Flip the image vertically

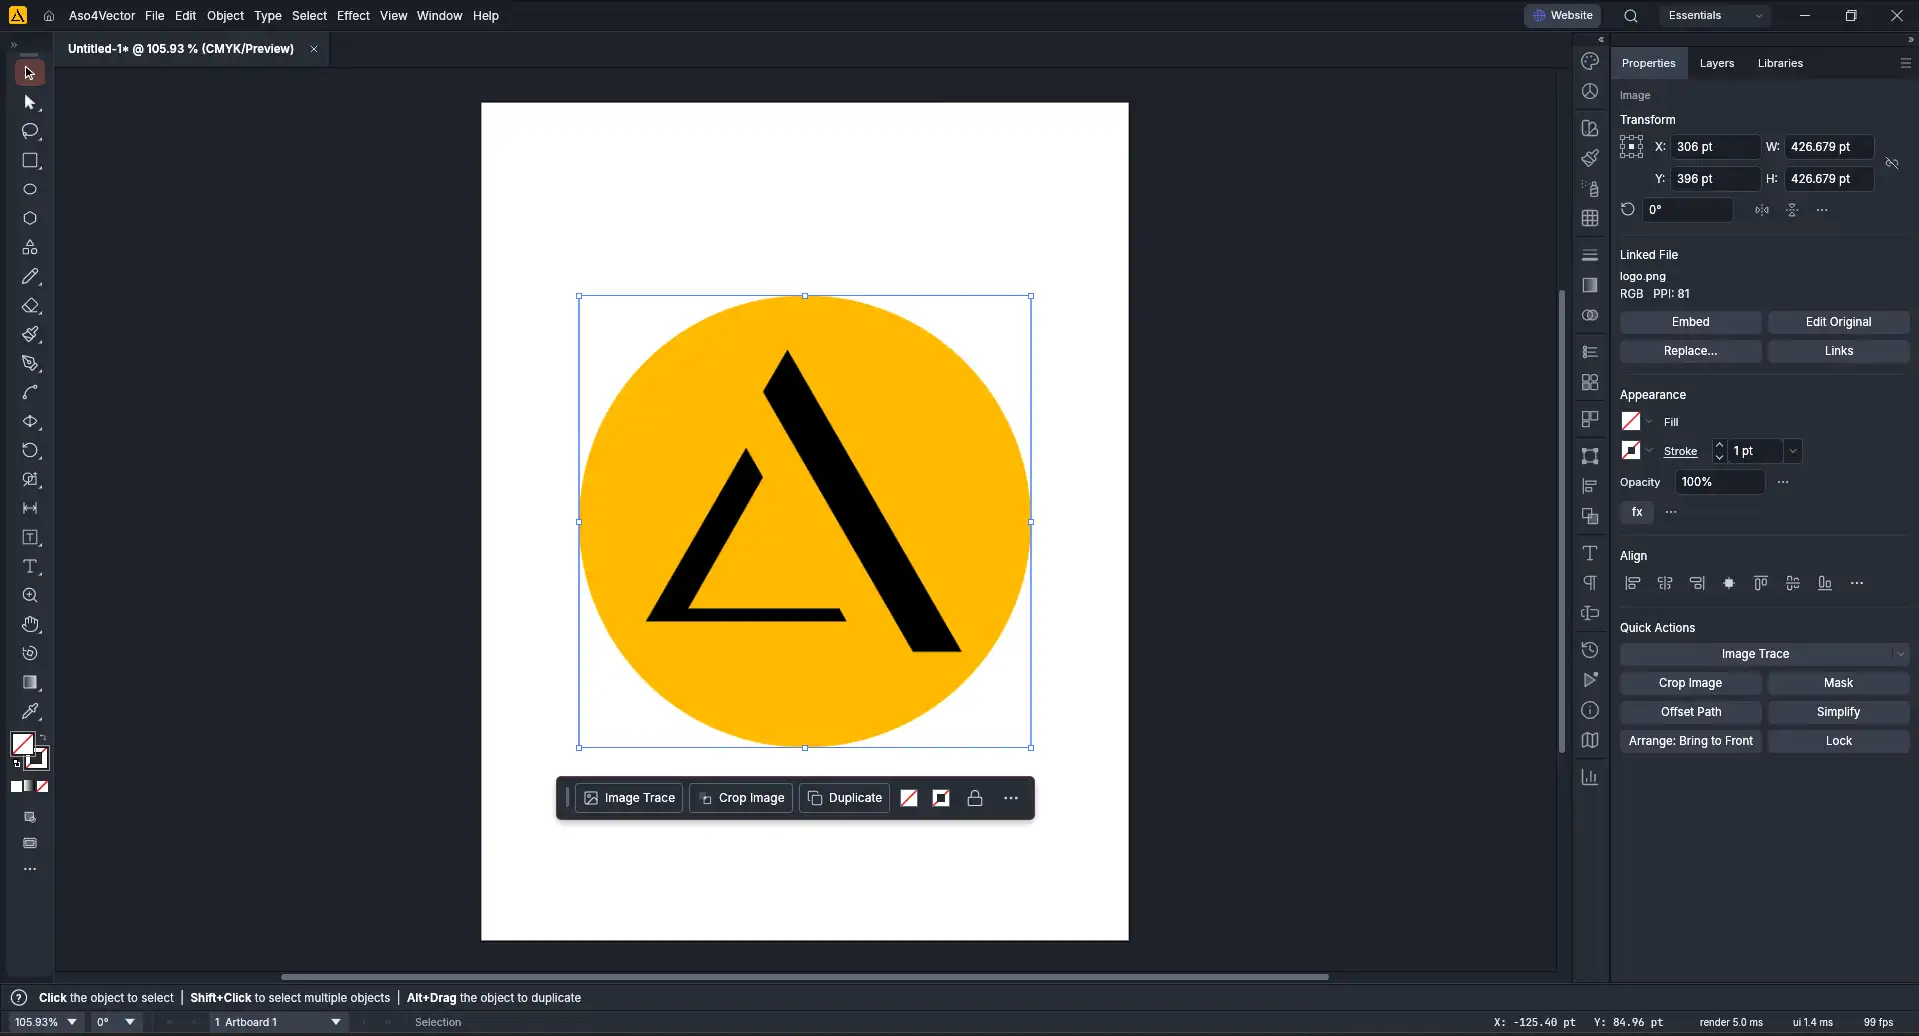point(1792,210)
